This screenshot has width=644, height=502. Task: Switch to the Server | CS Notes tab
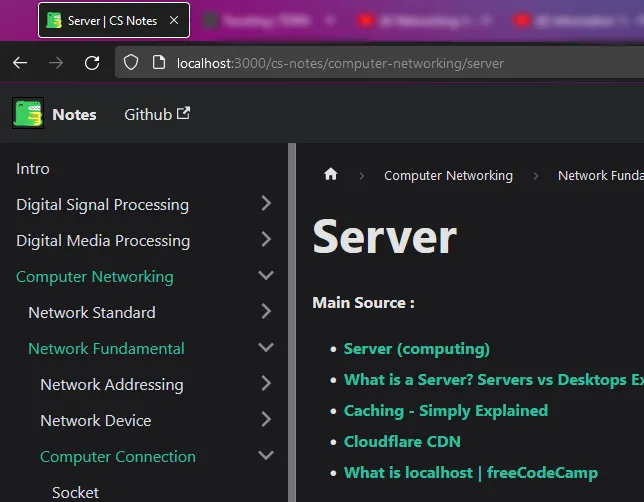coord(114,20)
